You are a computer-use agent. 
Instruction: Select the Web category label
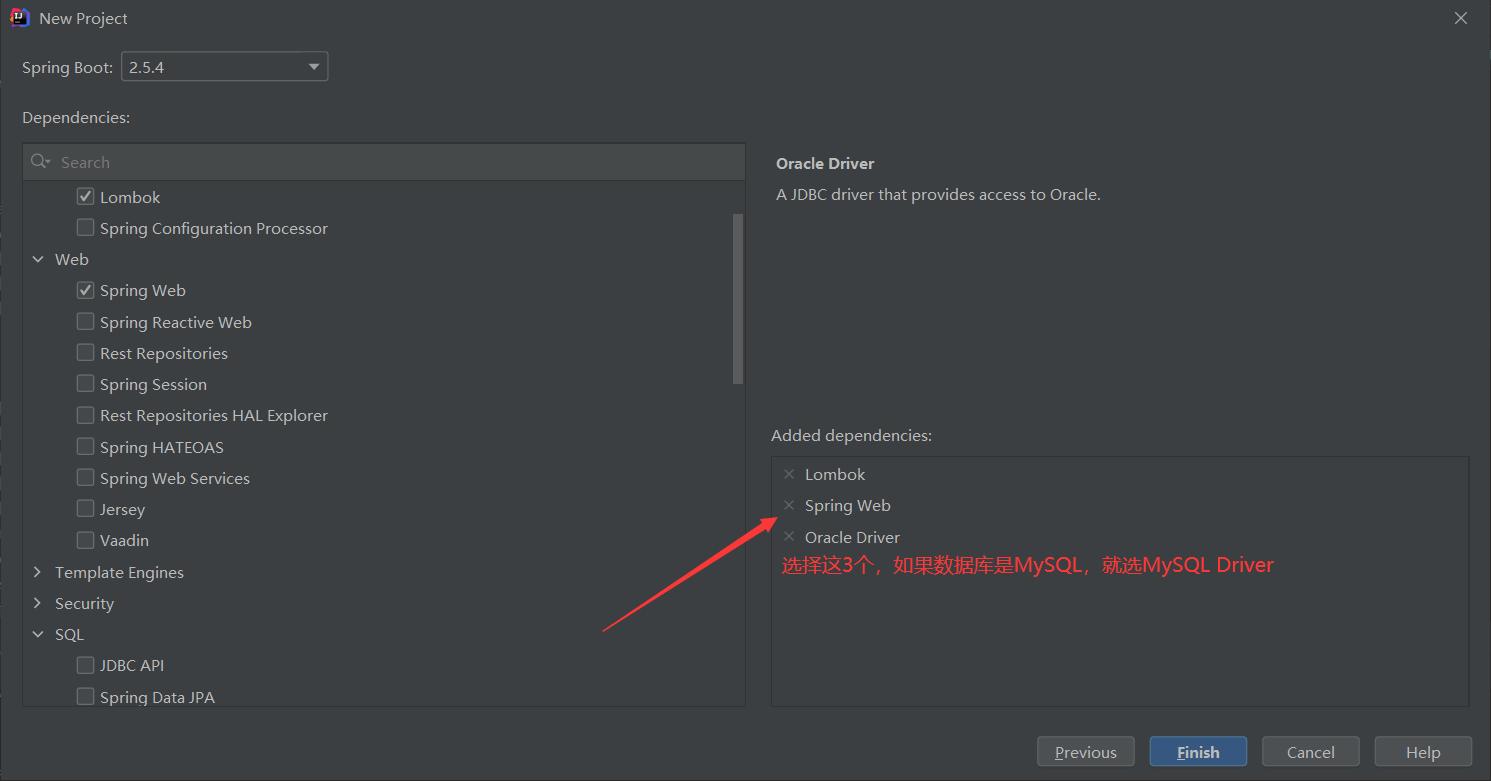pos(72,259)
